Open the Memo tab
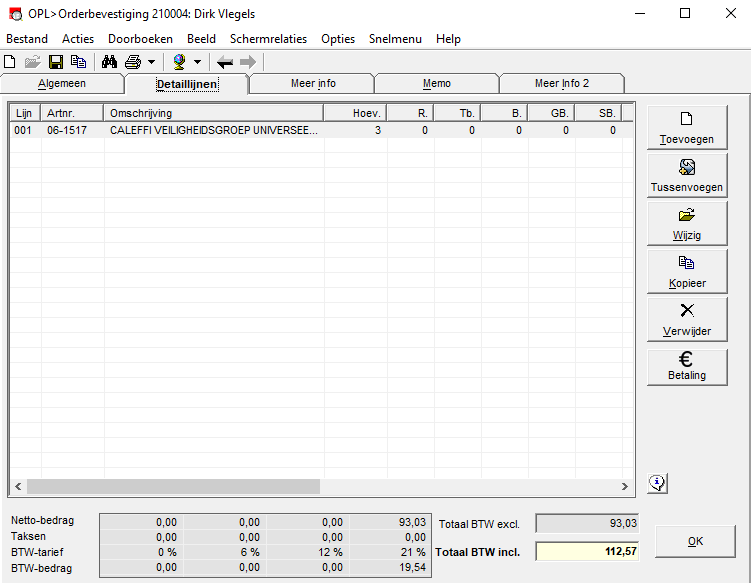Viewport: 751px width, 583px height. click(437, 83)
